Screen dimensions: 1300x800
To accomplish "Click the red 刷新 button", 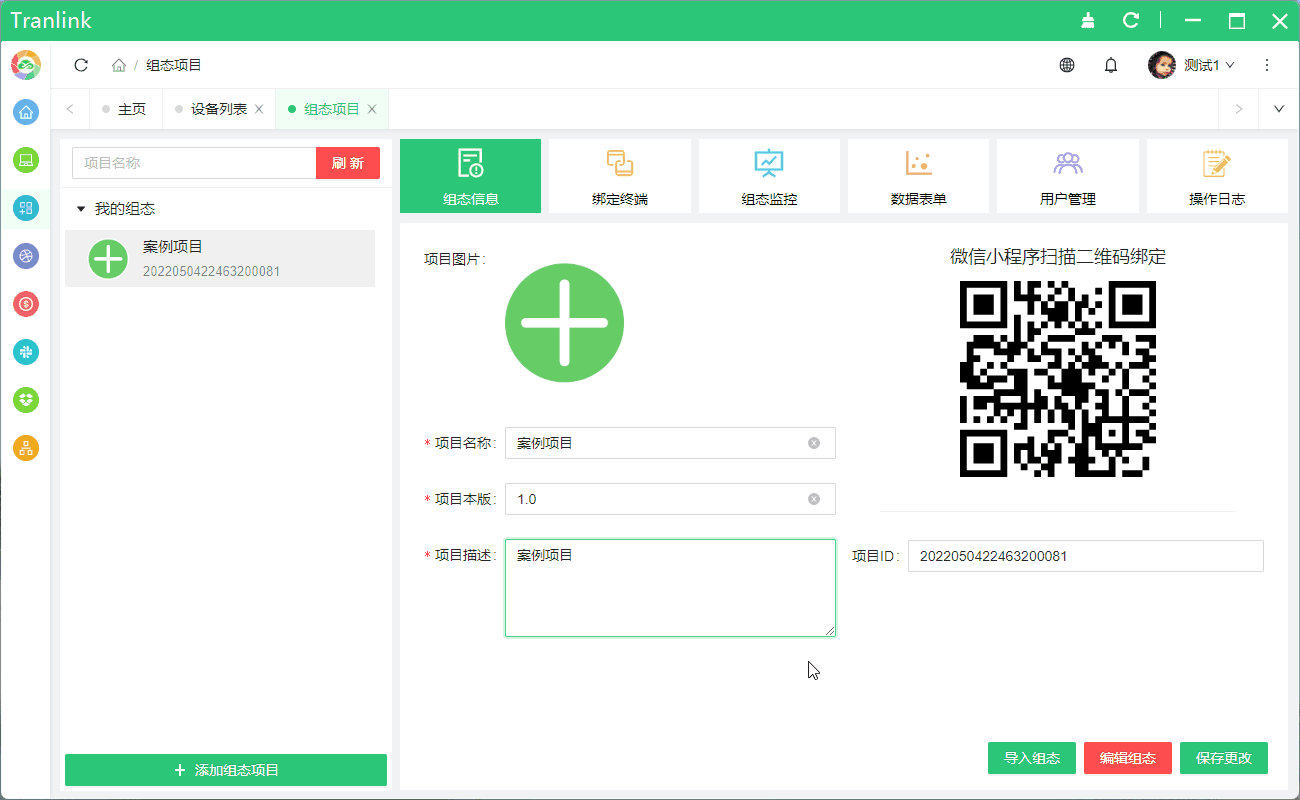I will (348, 163).
